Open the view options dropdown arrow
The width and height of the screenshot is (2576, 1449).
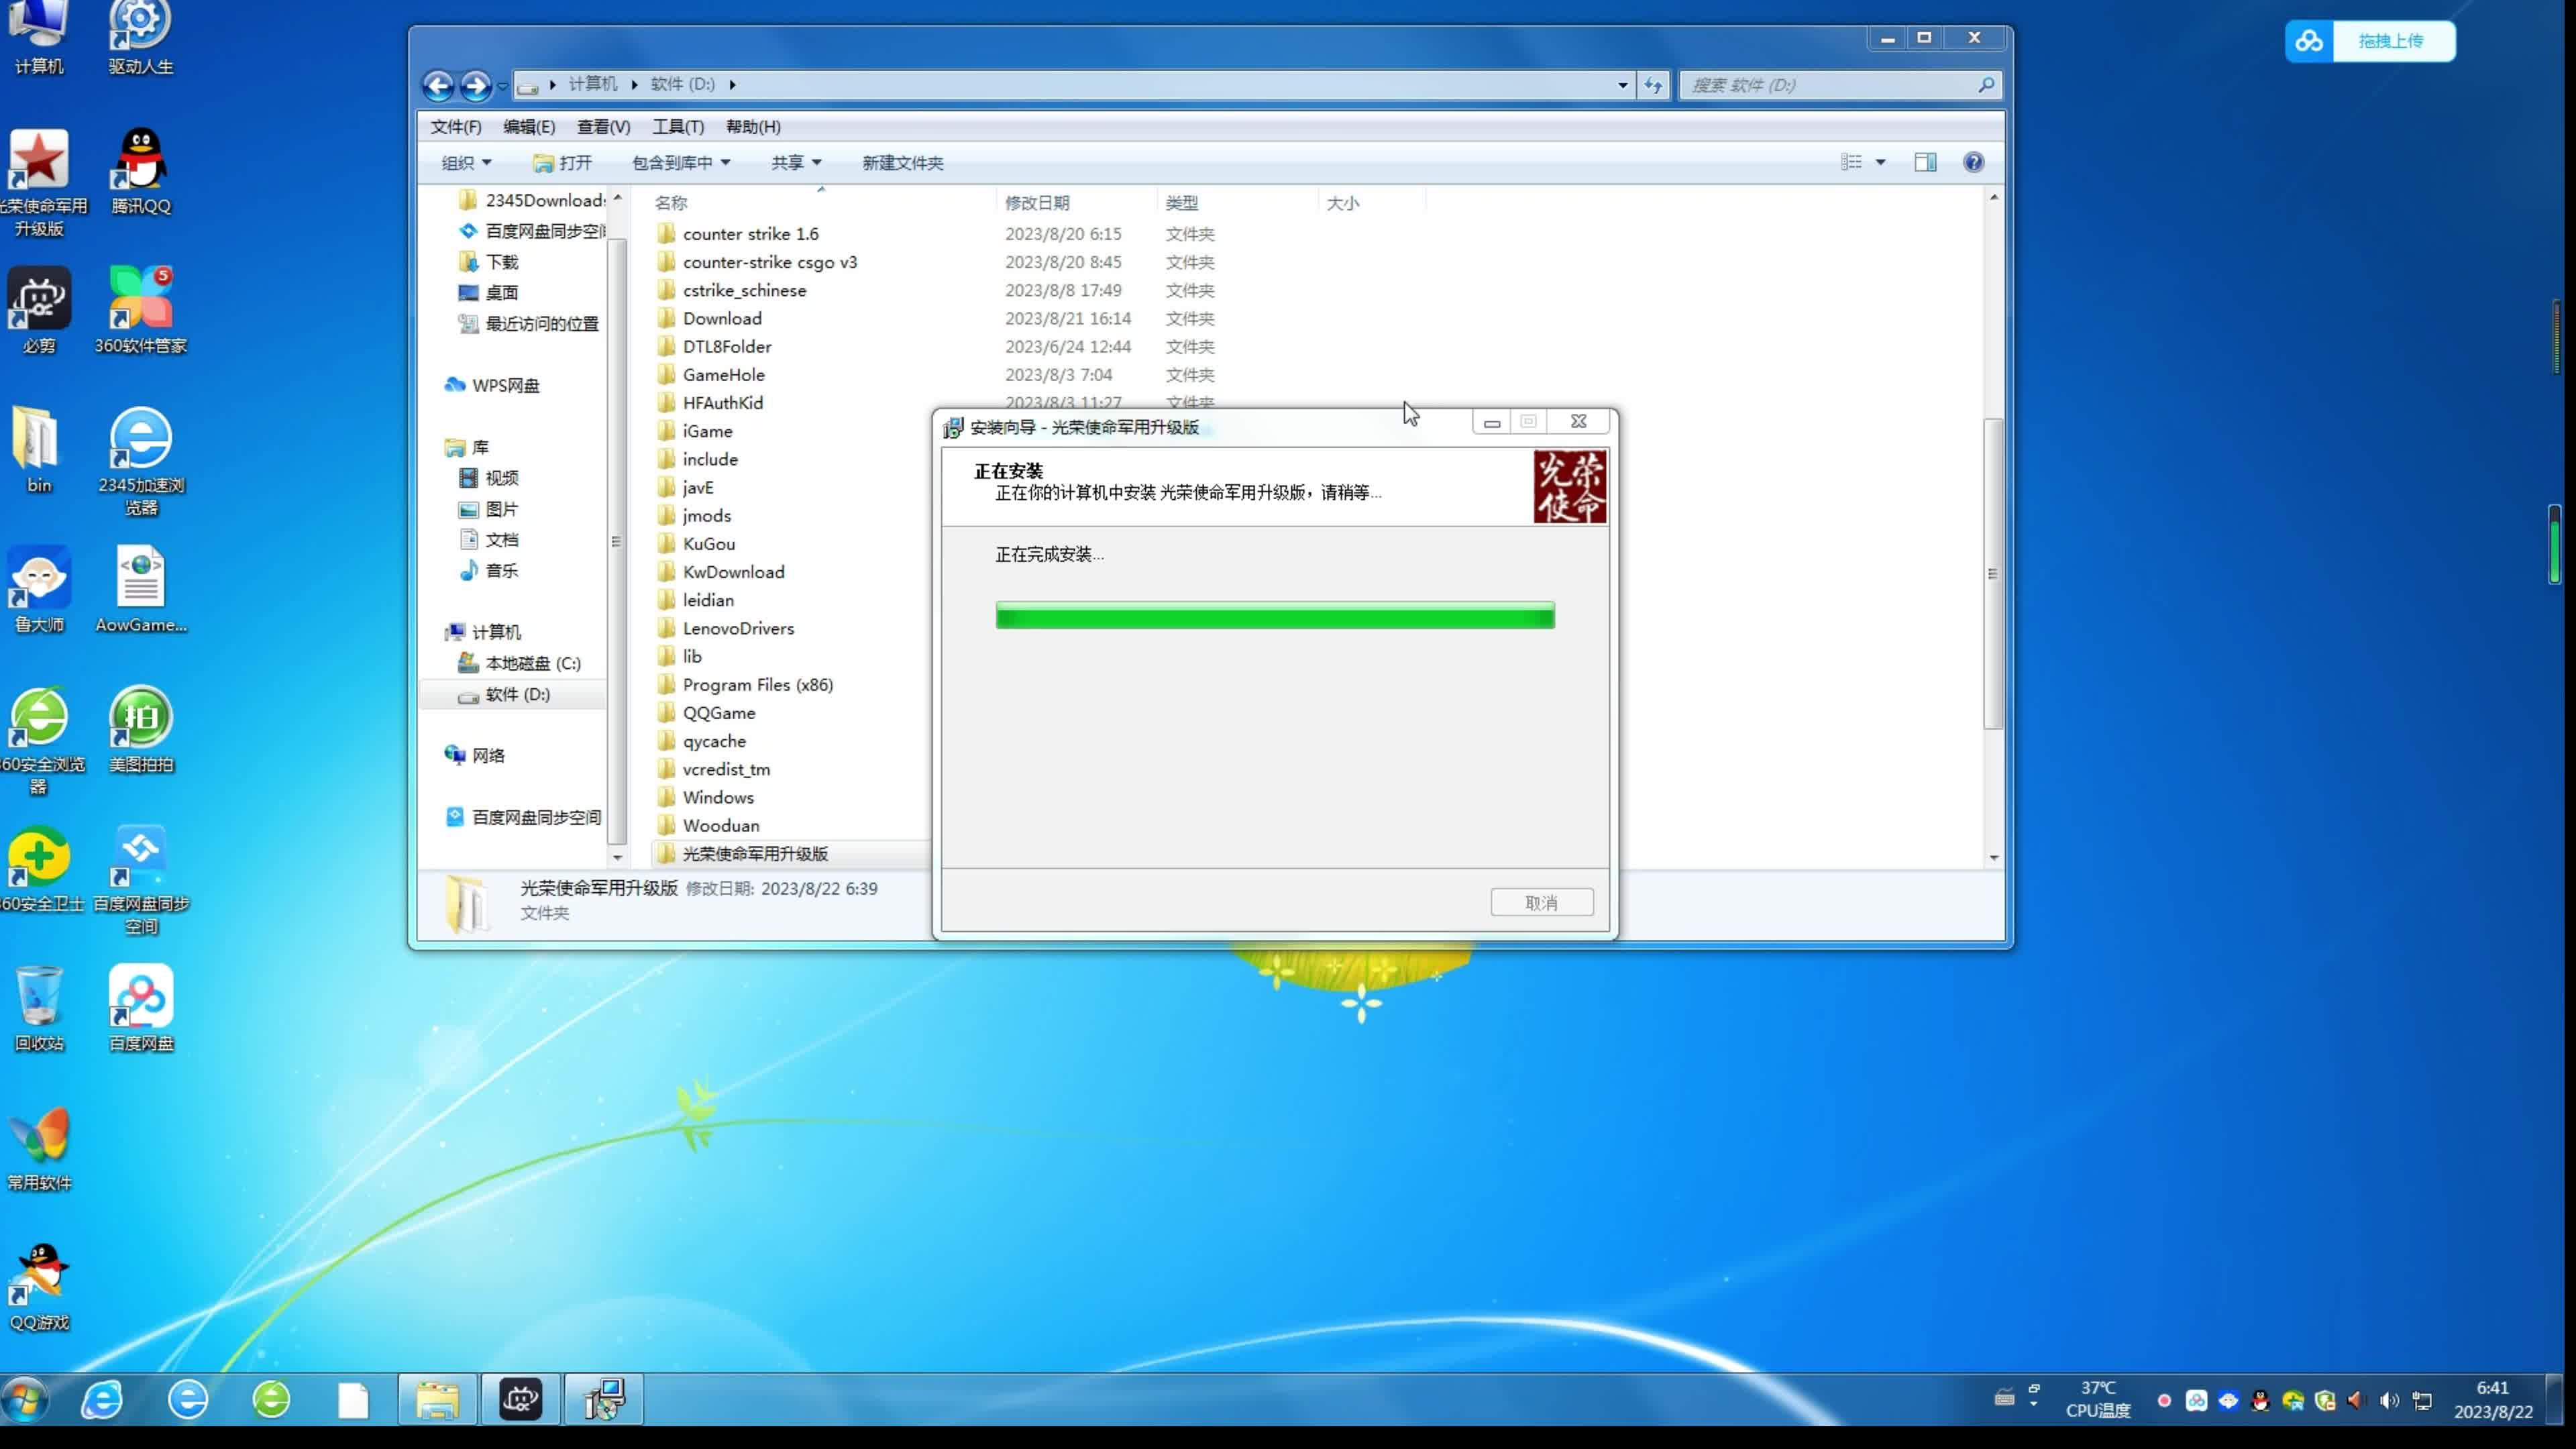click(x=1880, y=162)
